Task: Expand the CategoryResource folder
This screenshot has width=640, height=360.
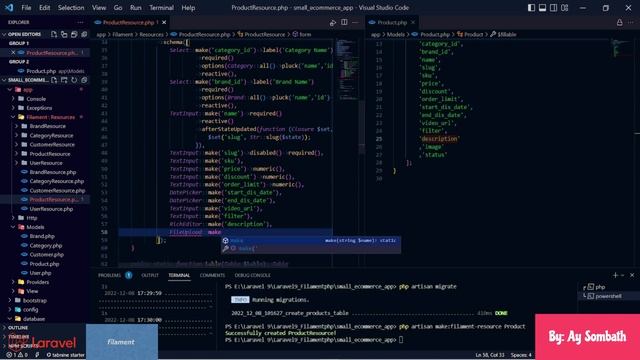Action: click(x=45, y=136)
